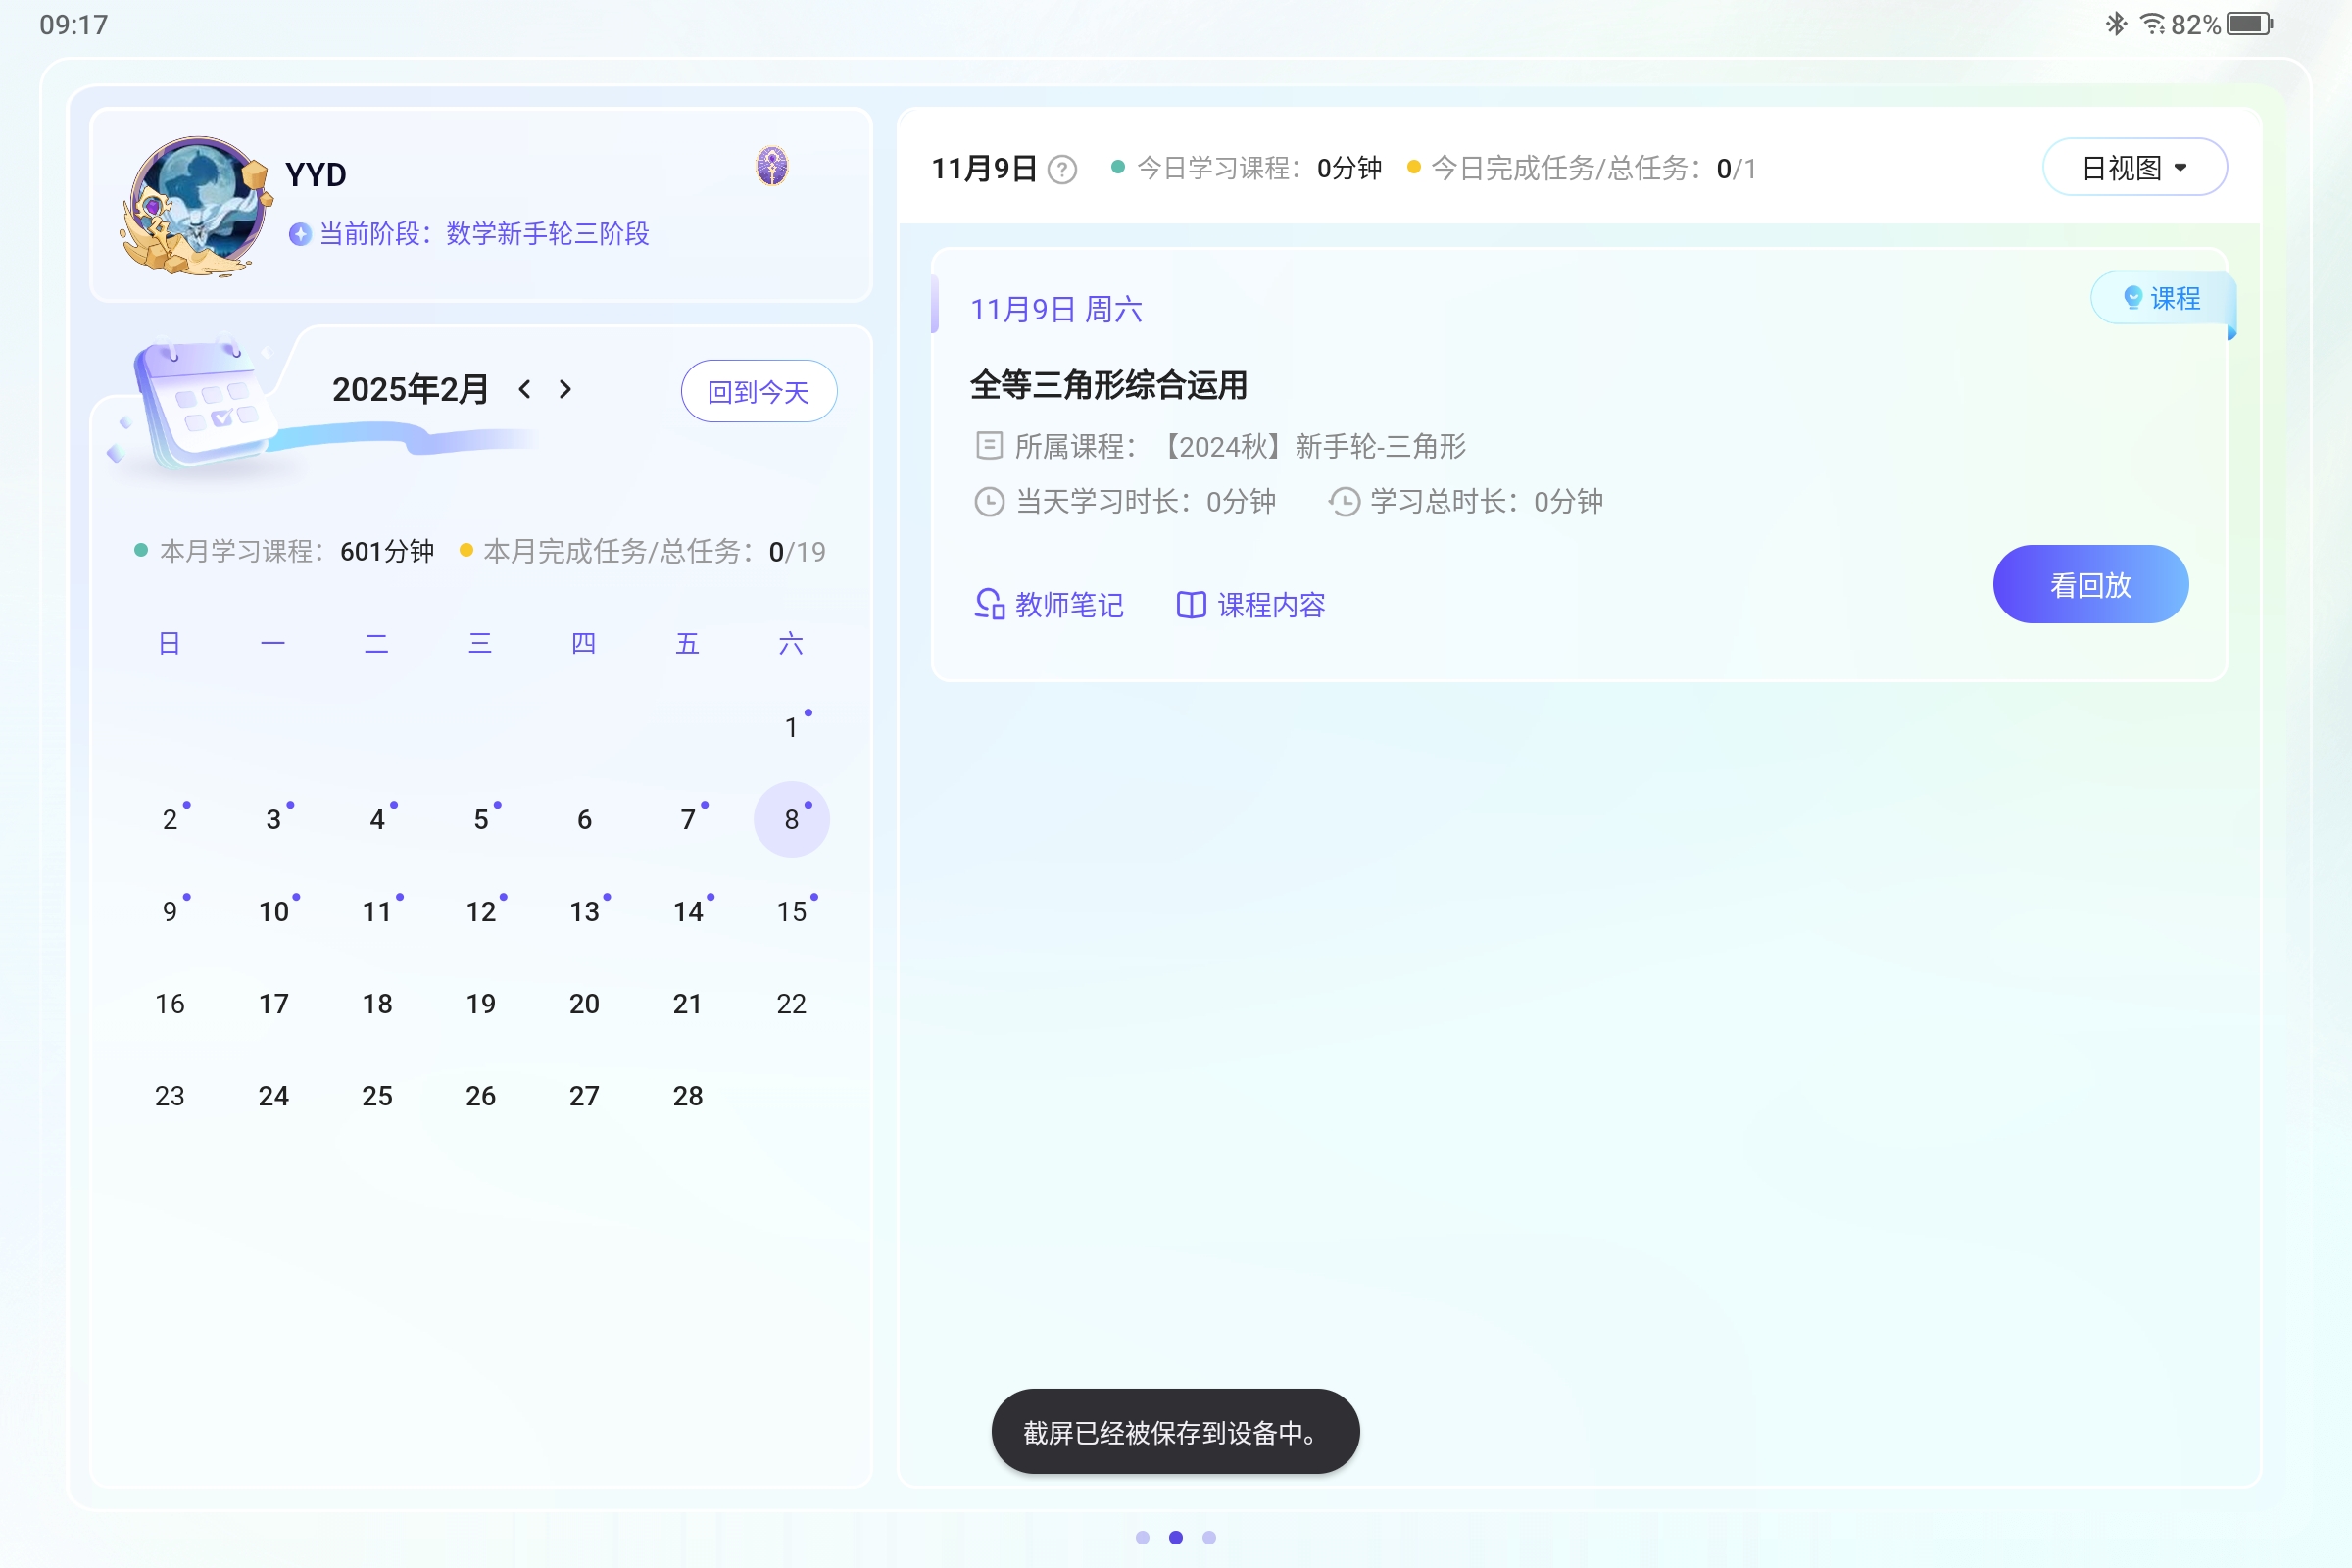Open the YYD profile avatar
The height and width of the screenshot is (1568, 2352).
click(x=197, y=206)
